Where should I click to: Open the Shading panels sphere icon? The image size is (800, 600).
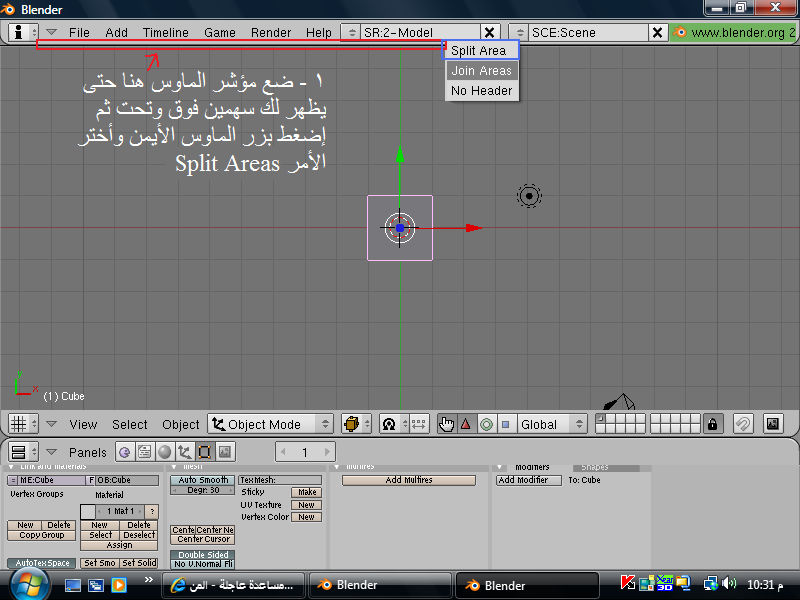(x=165, y=452)
